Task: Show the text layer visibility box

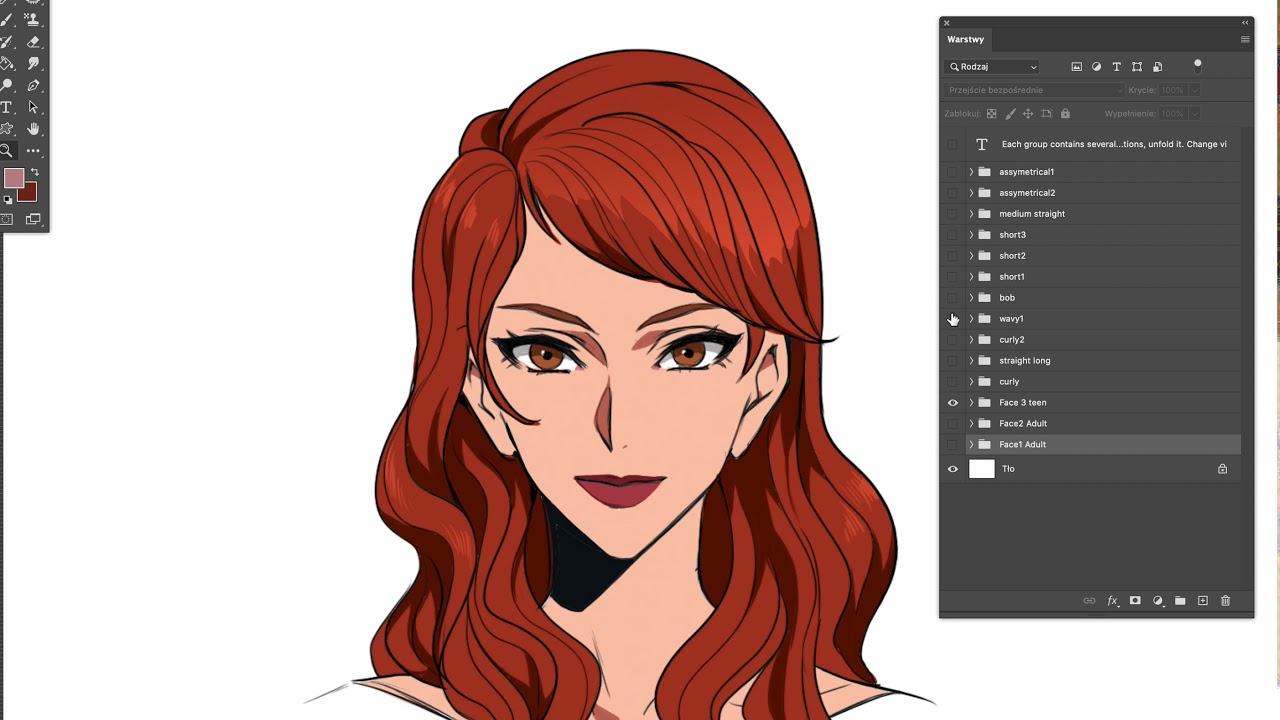Action: [x=952, y=144]
